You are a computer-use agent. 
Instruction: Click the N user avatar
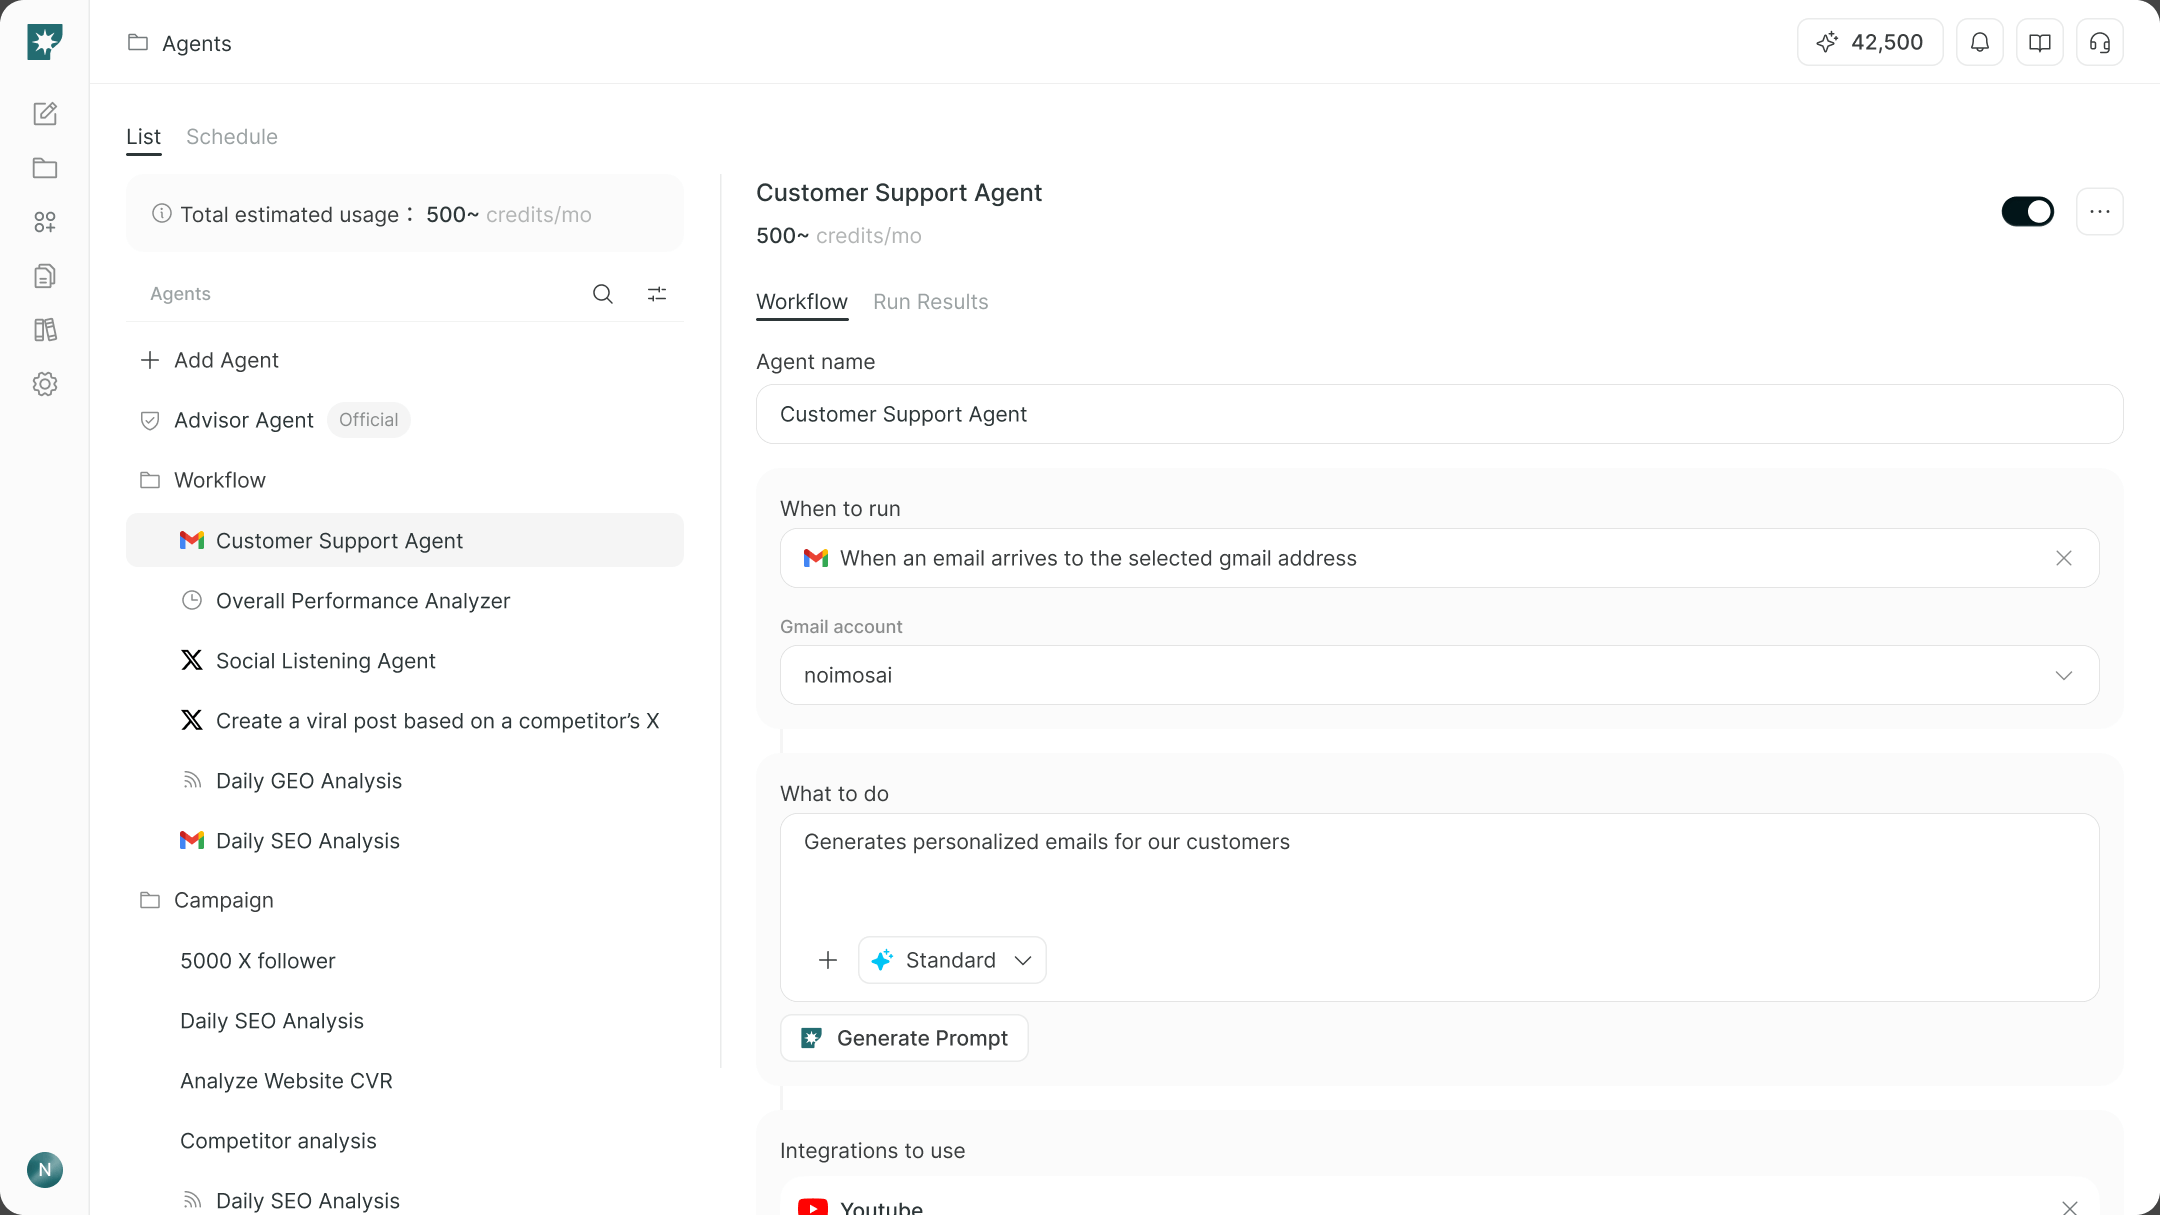(44, 1170)
